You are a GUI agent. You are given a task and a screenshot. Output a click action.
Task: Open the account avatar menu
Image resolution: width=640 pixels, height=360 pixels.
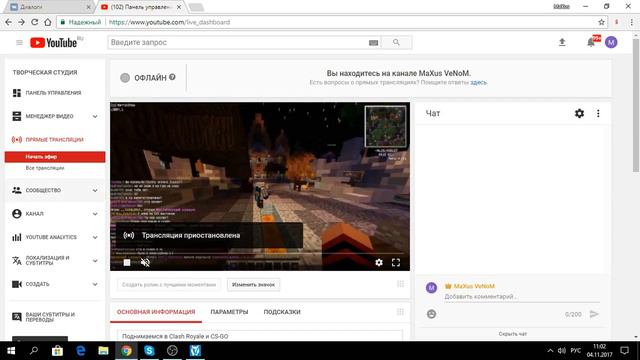pyautogui.click(x=611, y=42)
